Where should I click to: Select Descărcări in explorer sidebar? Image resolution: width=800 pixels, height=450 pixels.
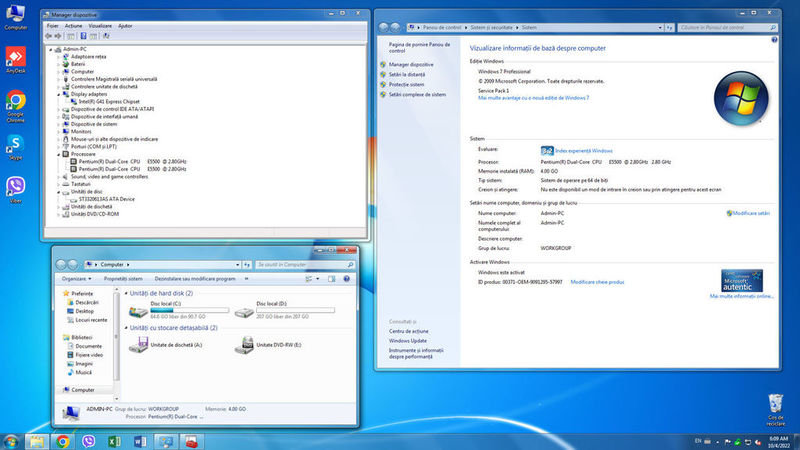click(x=87, y=303)
